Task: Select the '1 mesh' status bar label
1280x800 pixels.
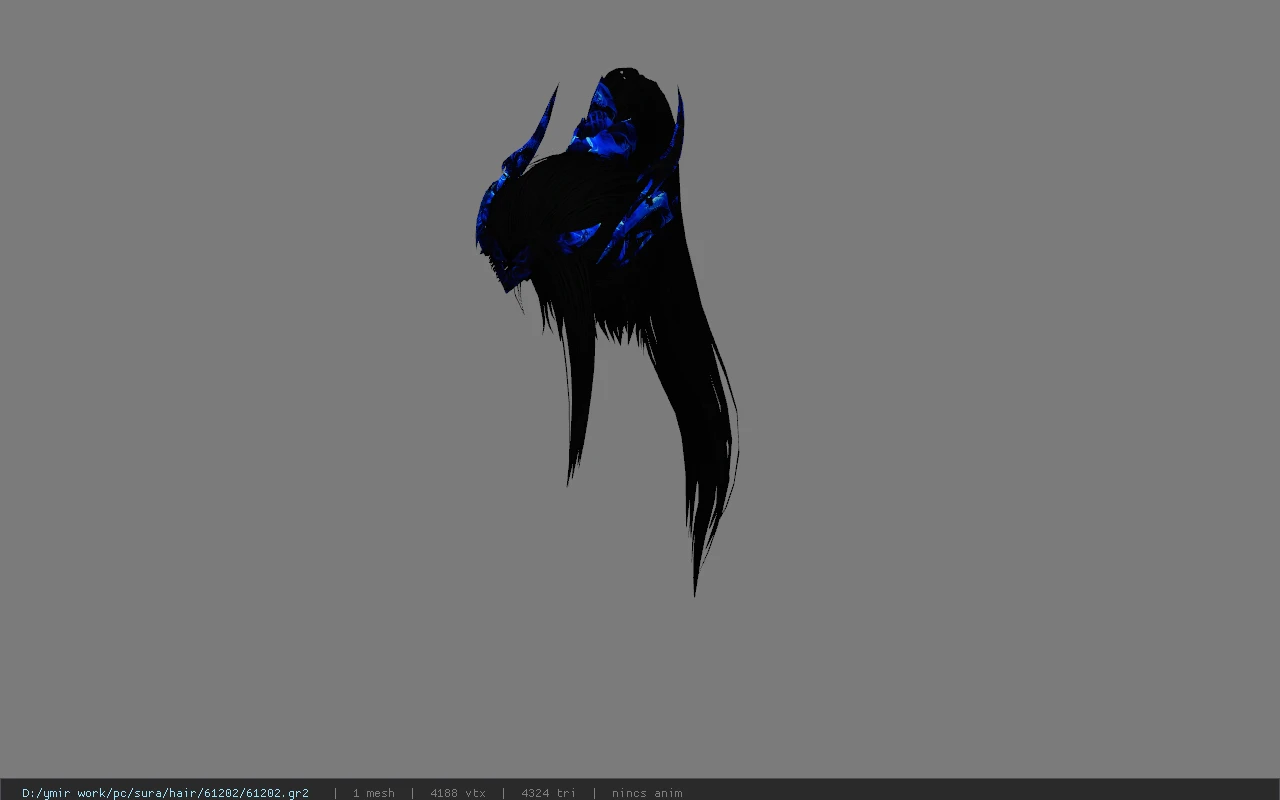Action: [373, 793]
